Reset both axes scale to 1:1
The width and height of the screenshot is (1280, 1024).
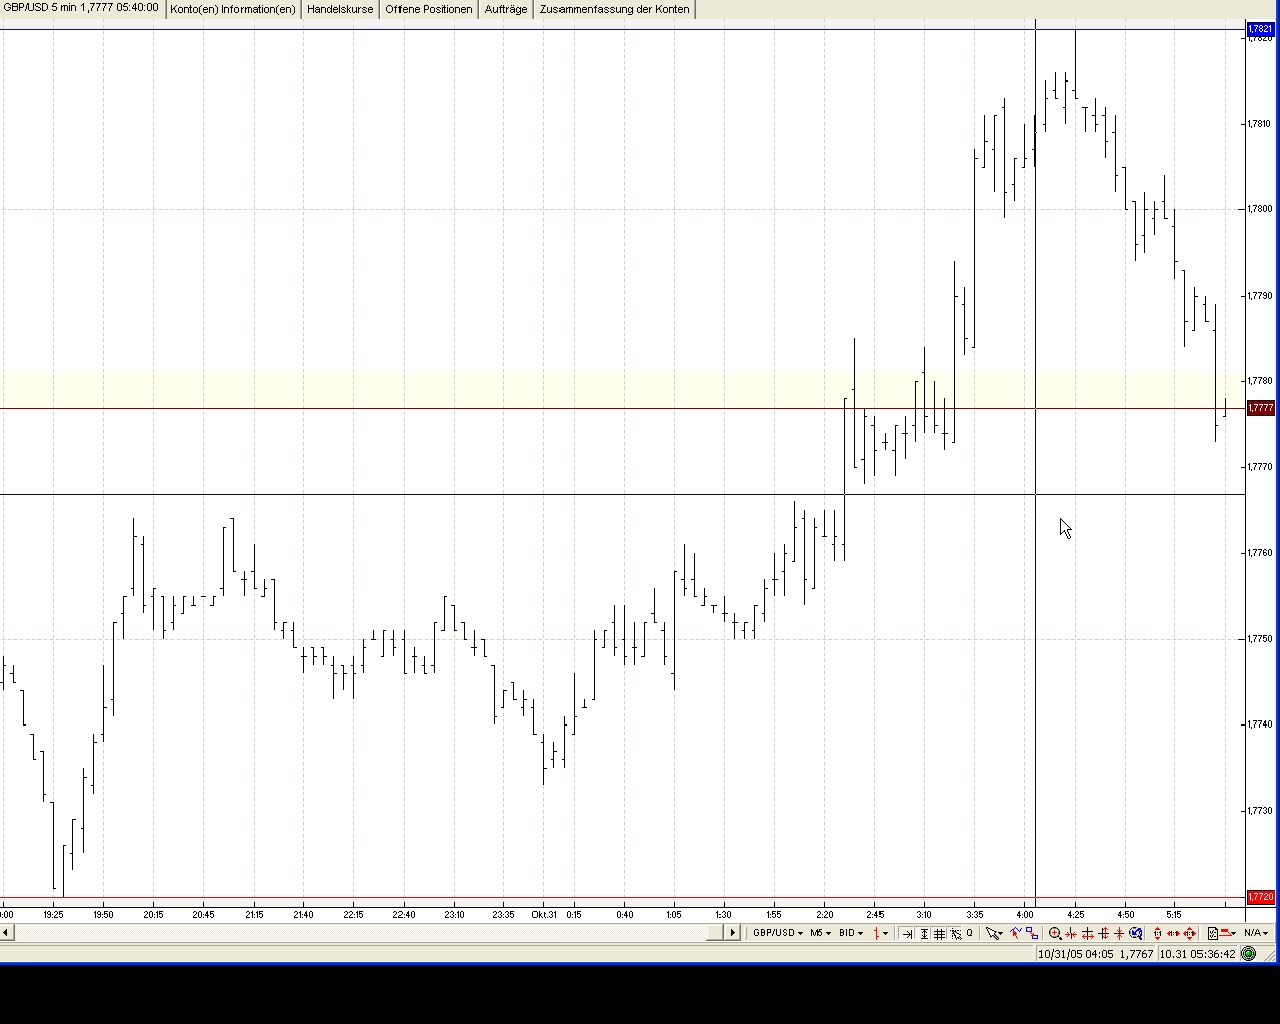1190,933
